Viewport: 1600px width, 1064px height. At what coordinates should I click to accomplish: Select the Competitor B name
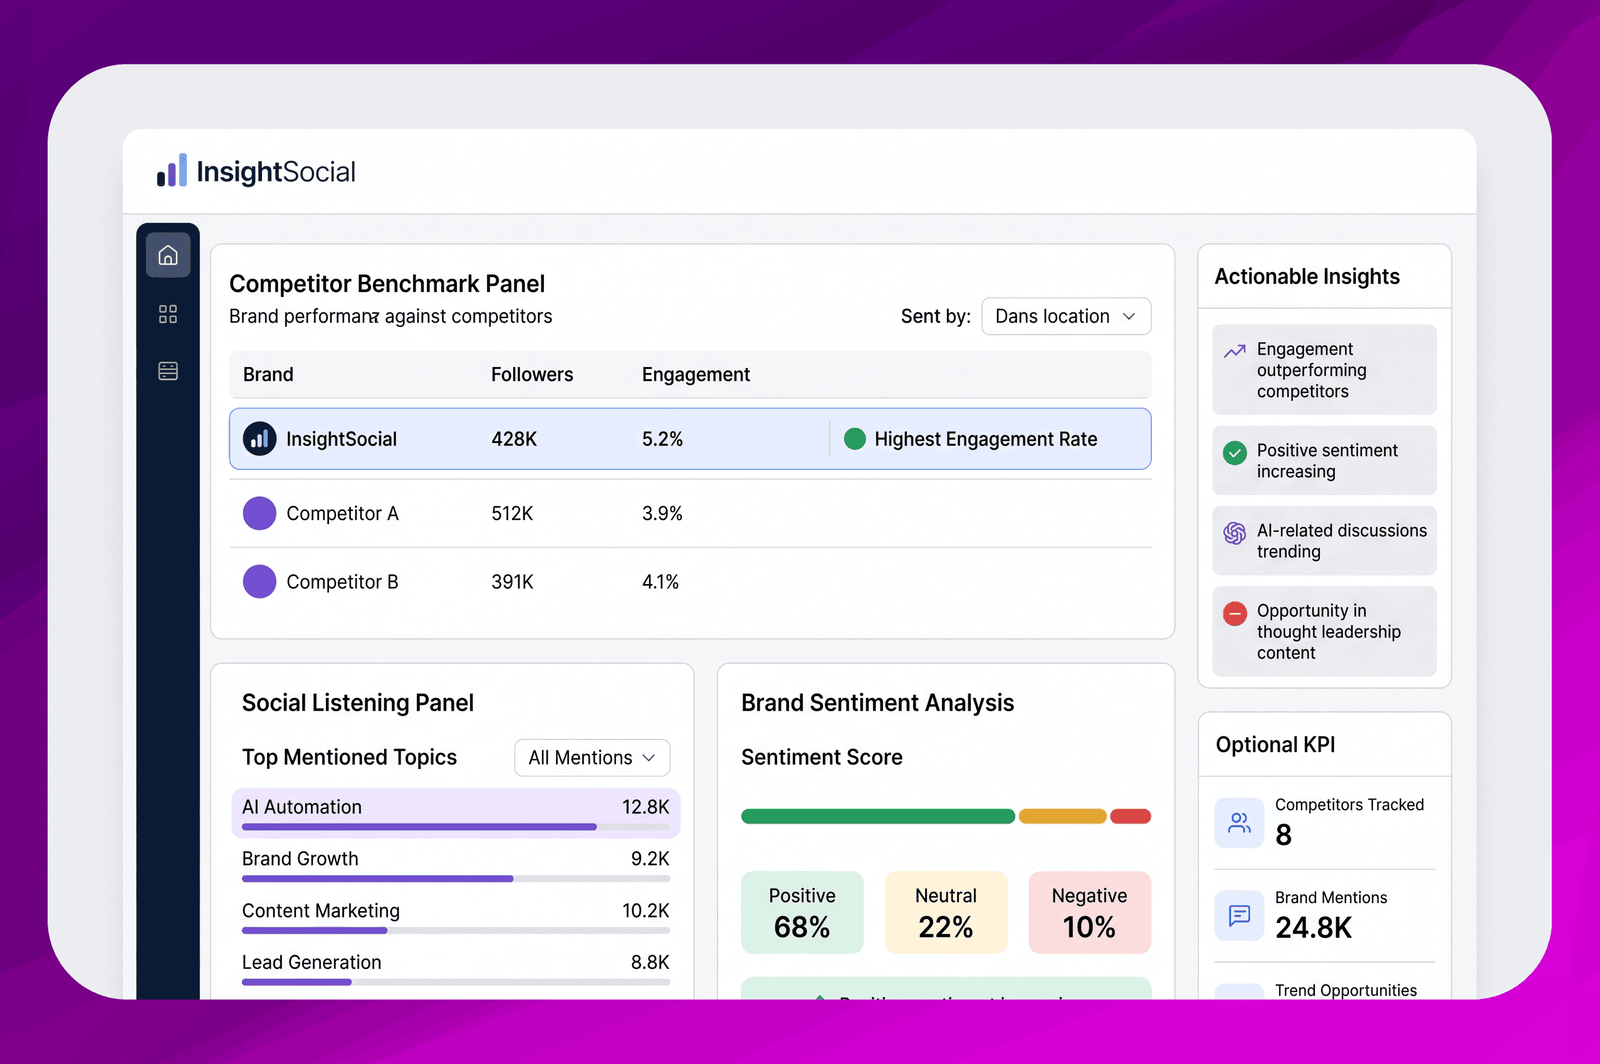coord(343,581)
